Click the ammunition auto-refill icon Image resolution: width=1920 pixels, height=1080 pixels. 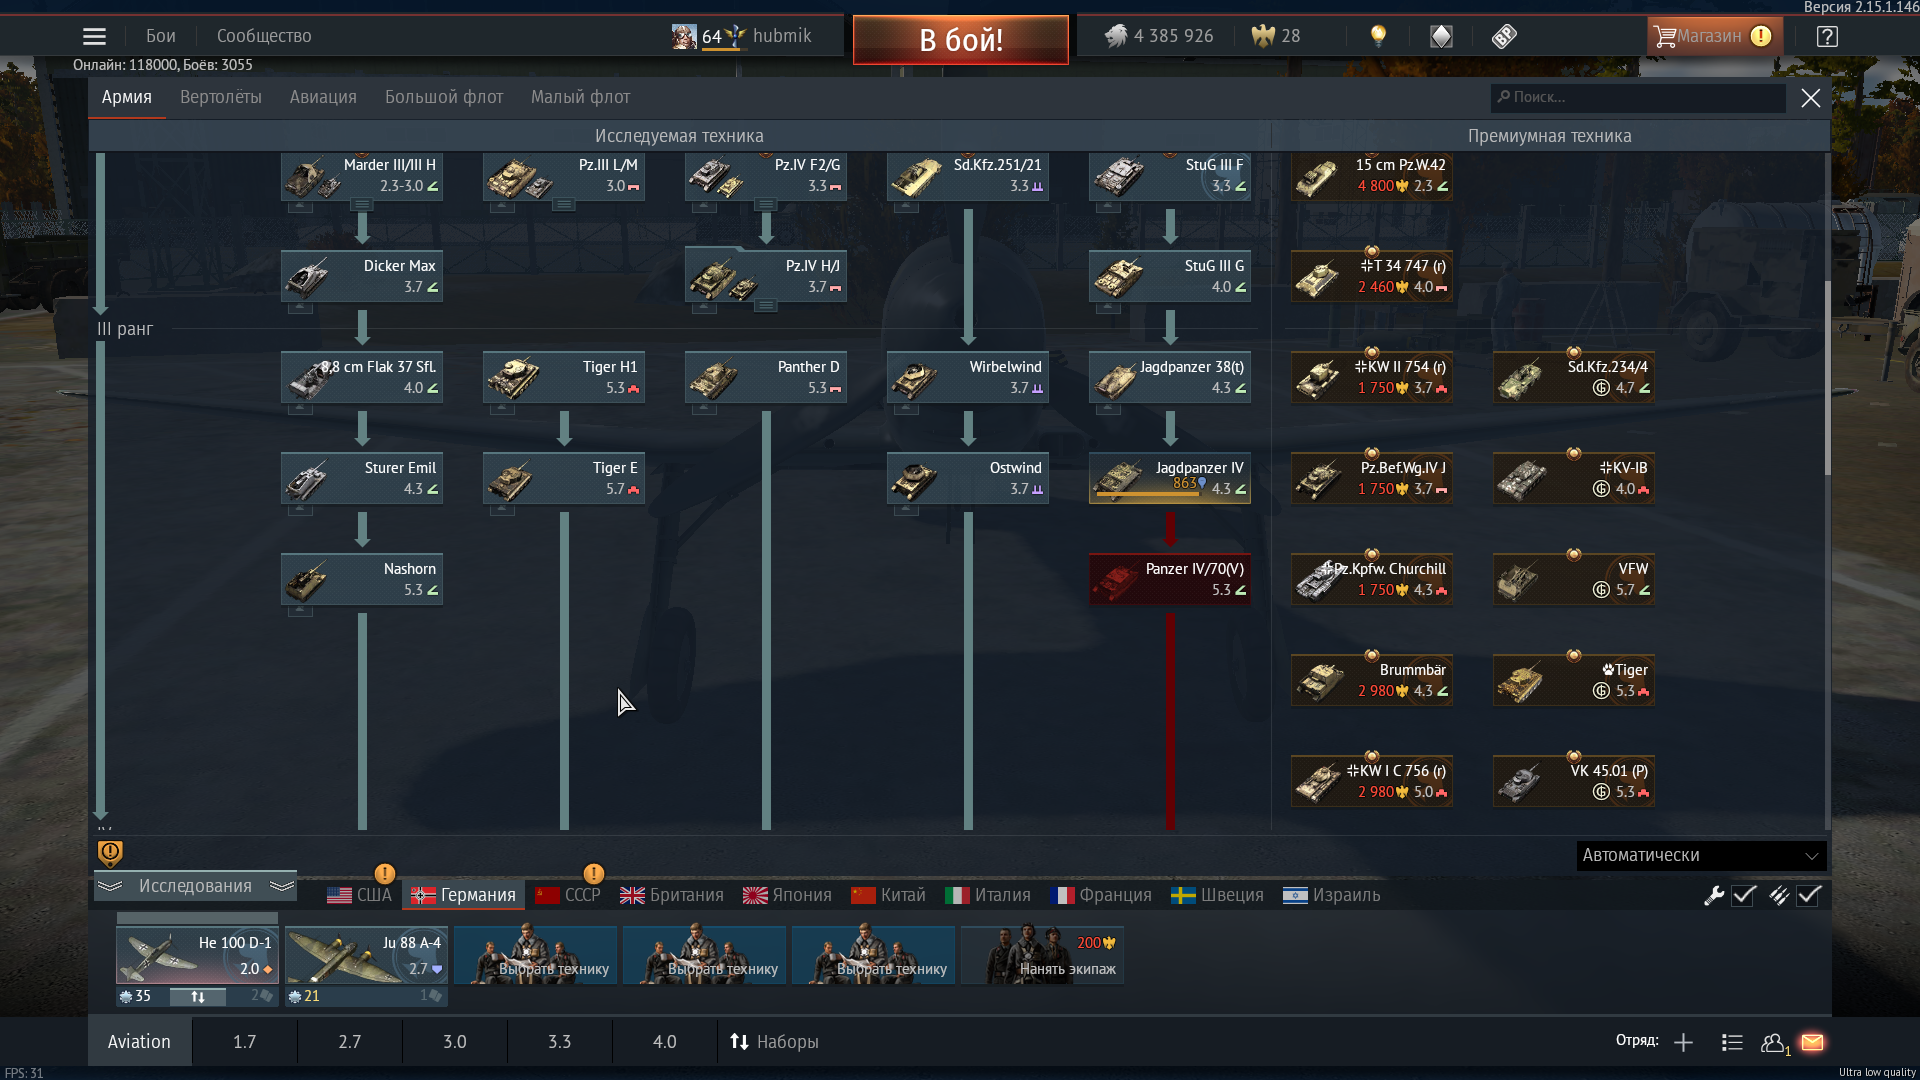pyautogui.click(x=1778, y=895)
